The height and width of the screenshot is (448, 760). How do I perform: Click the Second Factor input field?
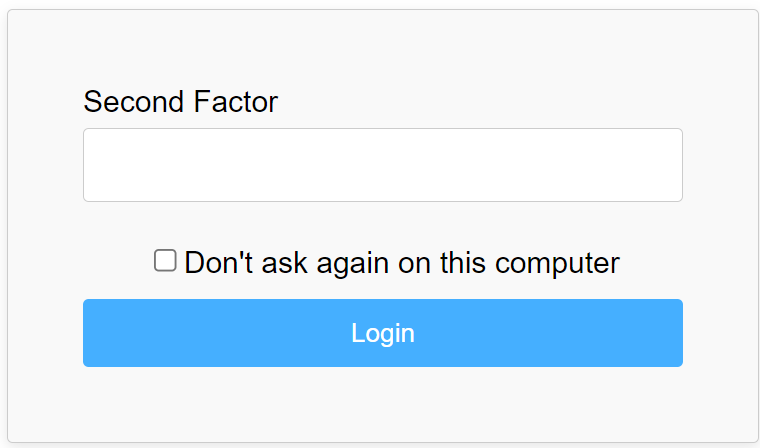(x=383, y=165)
